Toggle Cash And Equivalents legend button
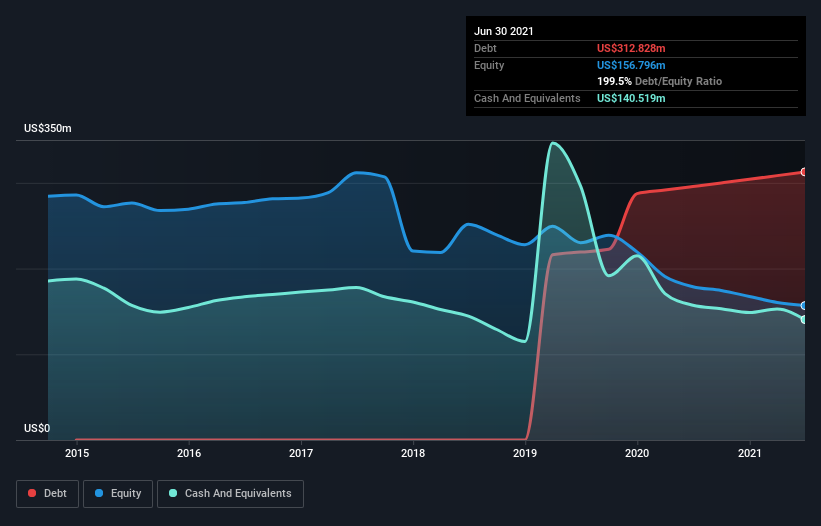 230,494
